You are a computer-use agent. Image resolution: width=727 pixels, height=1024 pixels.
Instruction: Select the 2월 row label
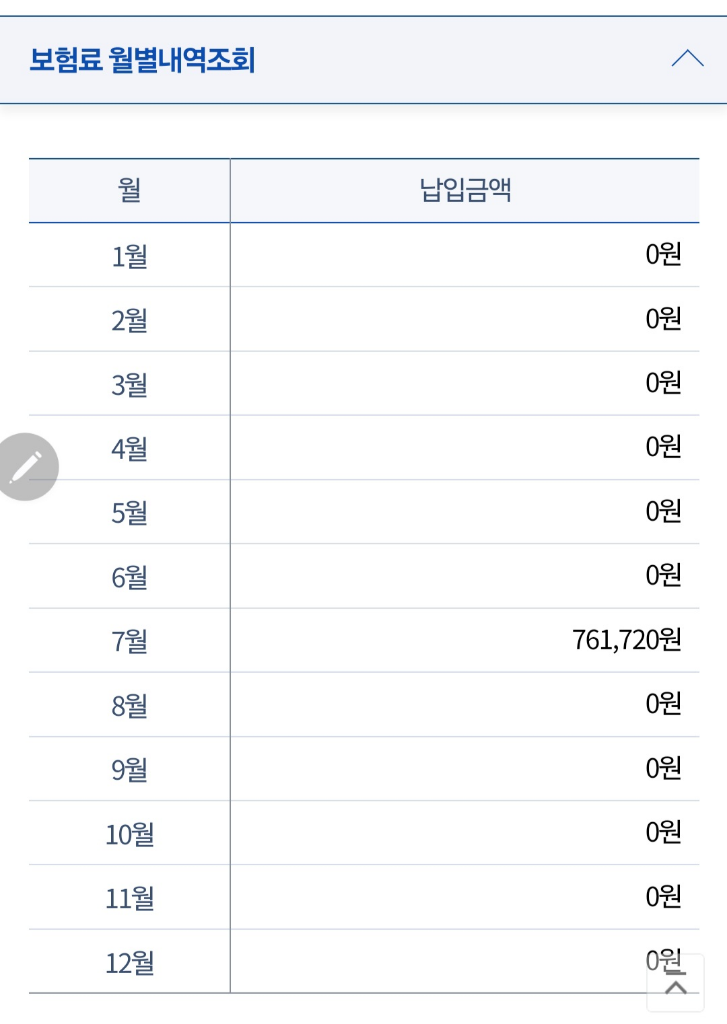tap(129, 320)
